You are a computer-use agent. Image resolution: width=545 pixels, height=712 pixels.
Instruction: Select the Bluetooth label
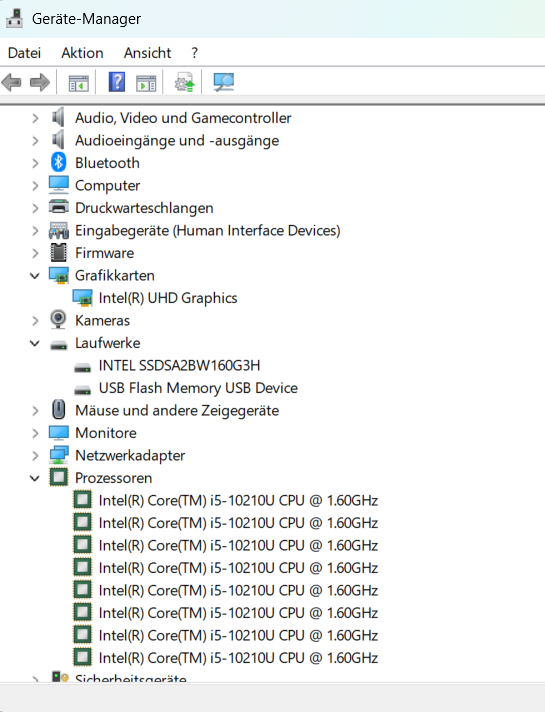pos(107,163)
